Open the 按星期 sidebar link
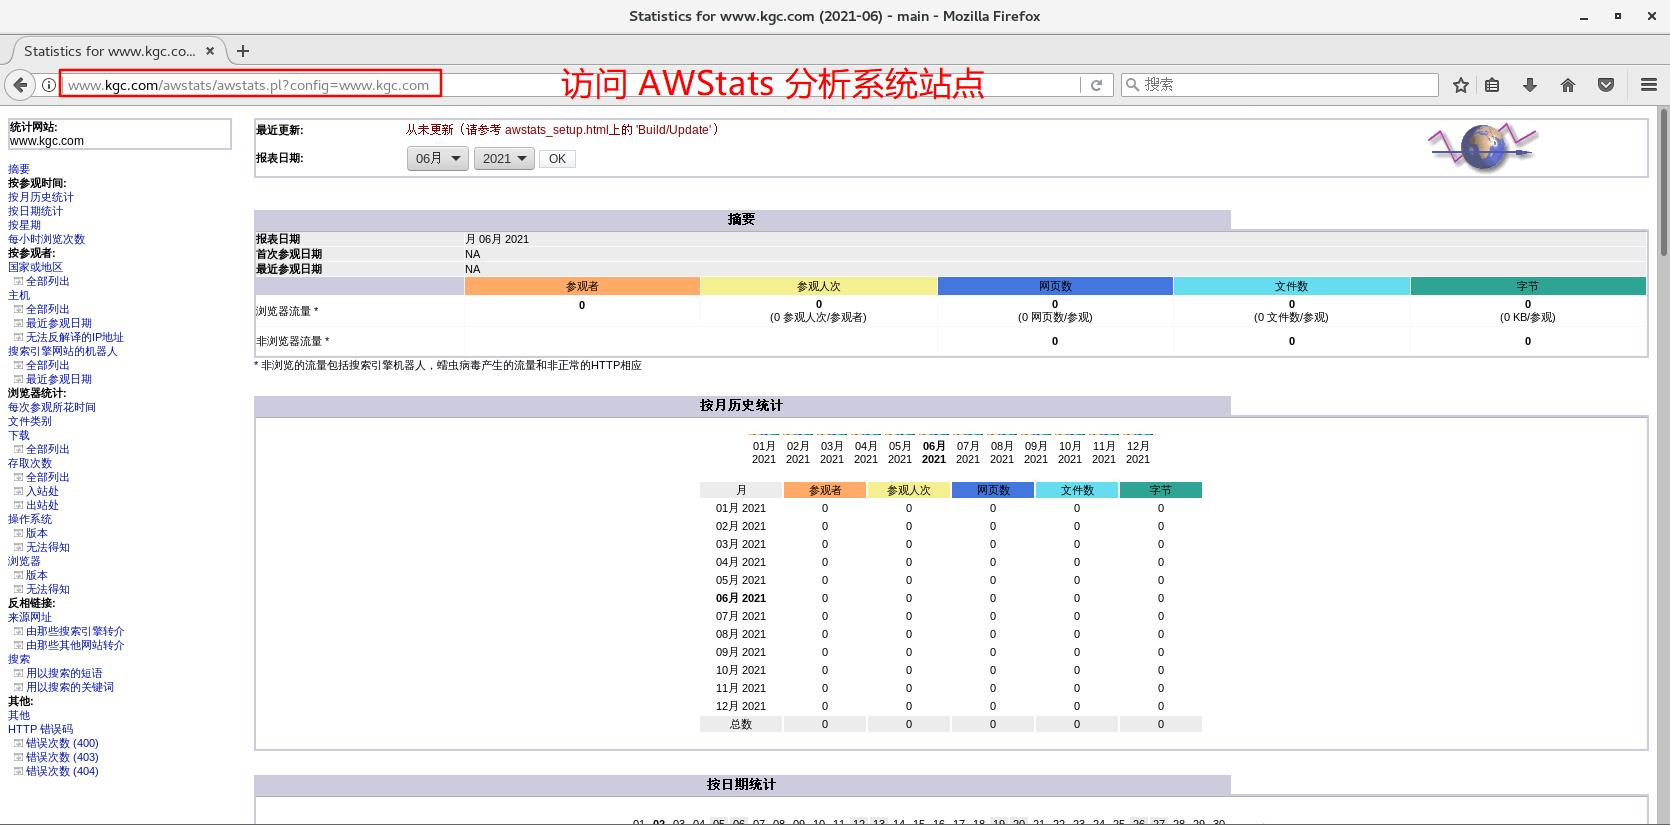Viewport: 1670px width, 825px height. (x=24, y=225)
